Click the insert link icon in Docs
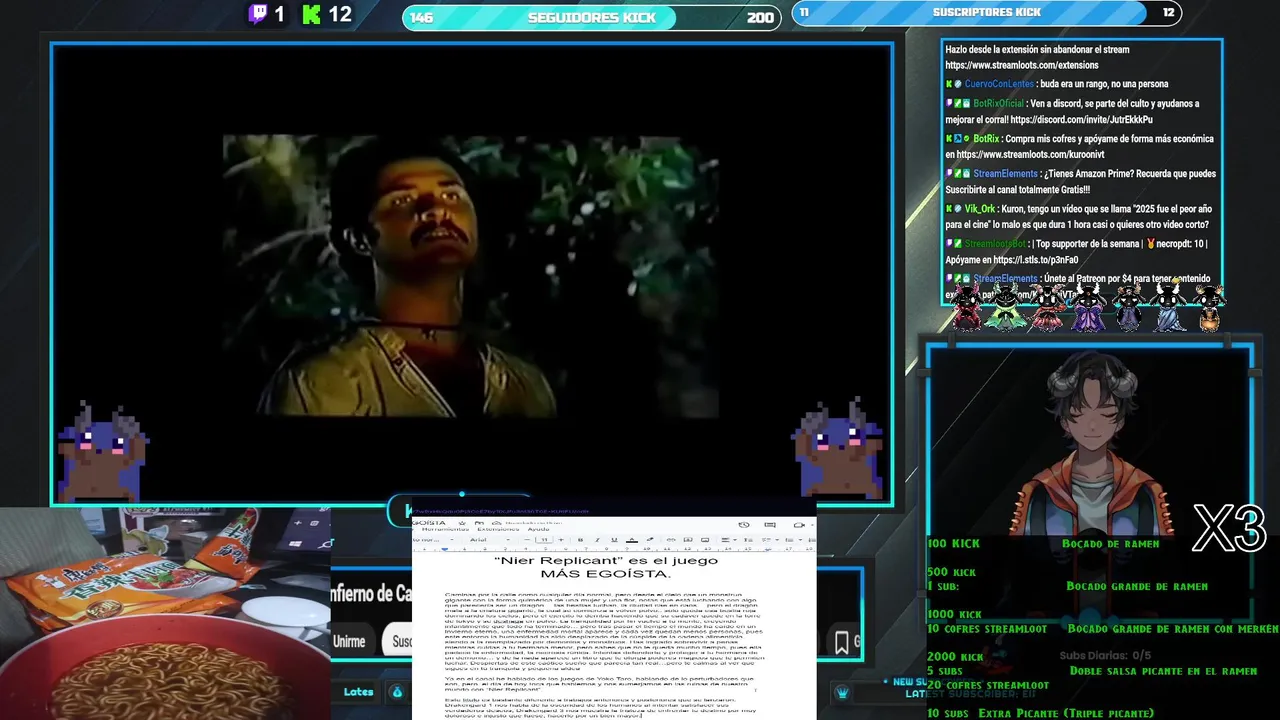Screen dimensions: 1280x720 coord(671,540)
